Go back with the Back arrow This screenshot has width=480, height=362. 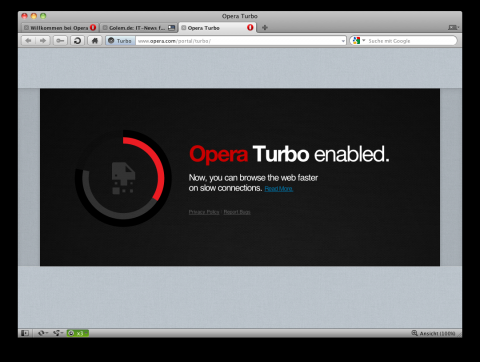(29, 41)
